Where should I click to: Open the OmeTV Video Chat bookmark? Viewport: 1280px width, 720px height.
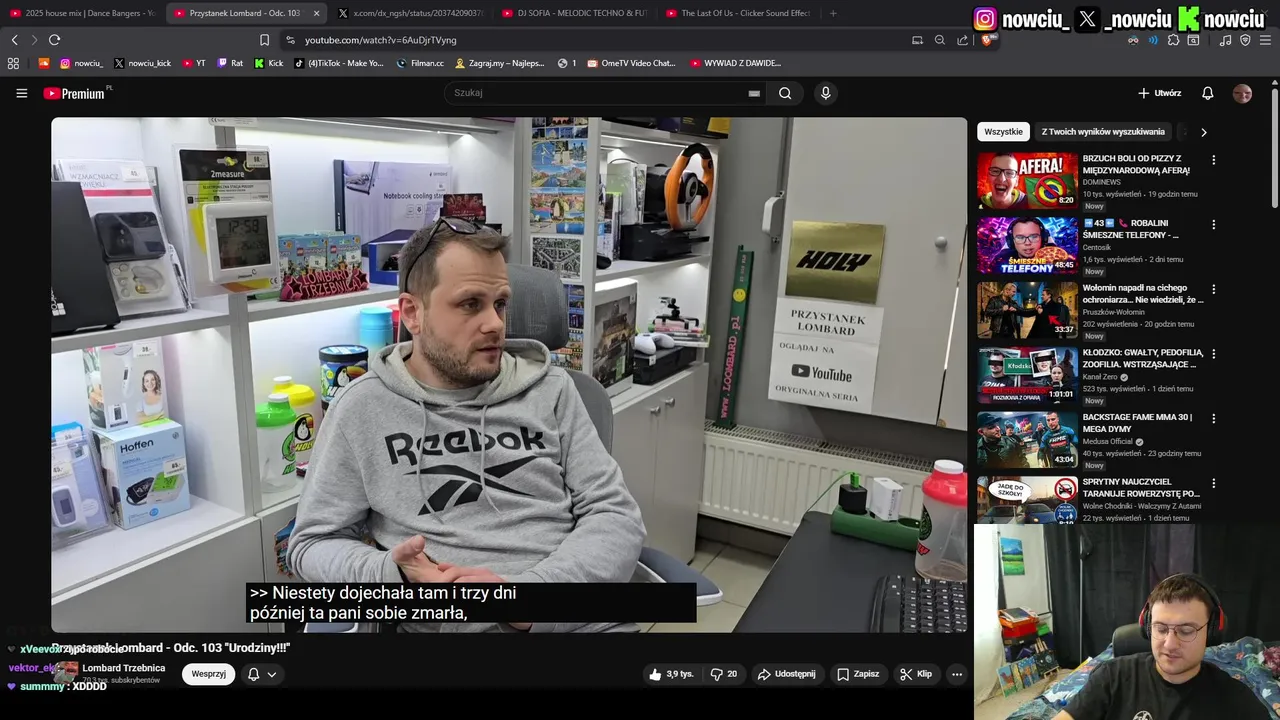tap(631, 63)
